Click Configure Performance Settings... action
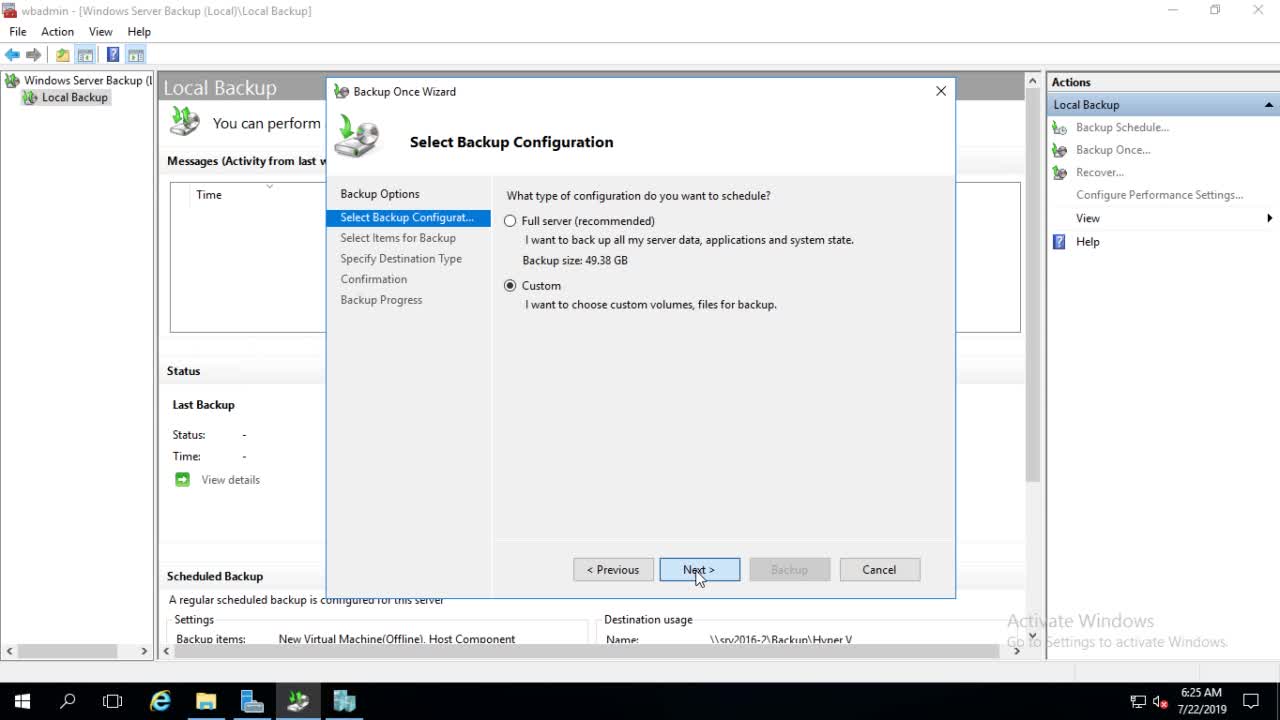Image resolution: width=1280 pixels, height=720 pixels. 1159,195
